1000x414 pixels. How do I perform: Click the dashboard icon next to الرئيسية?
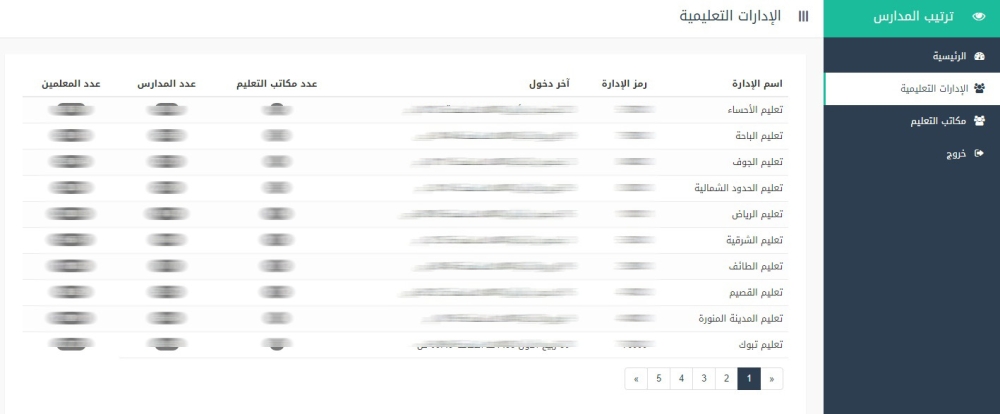[x=979, y=56]
